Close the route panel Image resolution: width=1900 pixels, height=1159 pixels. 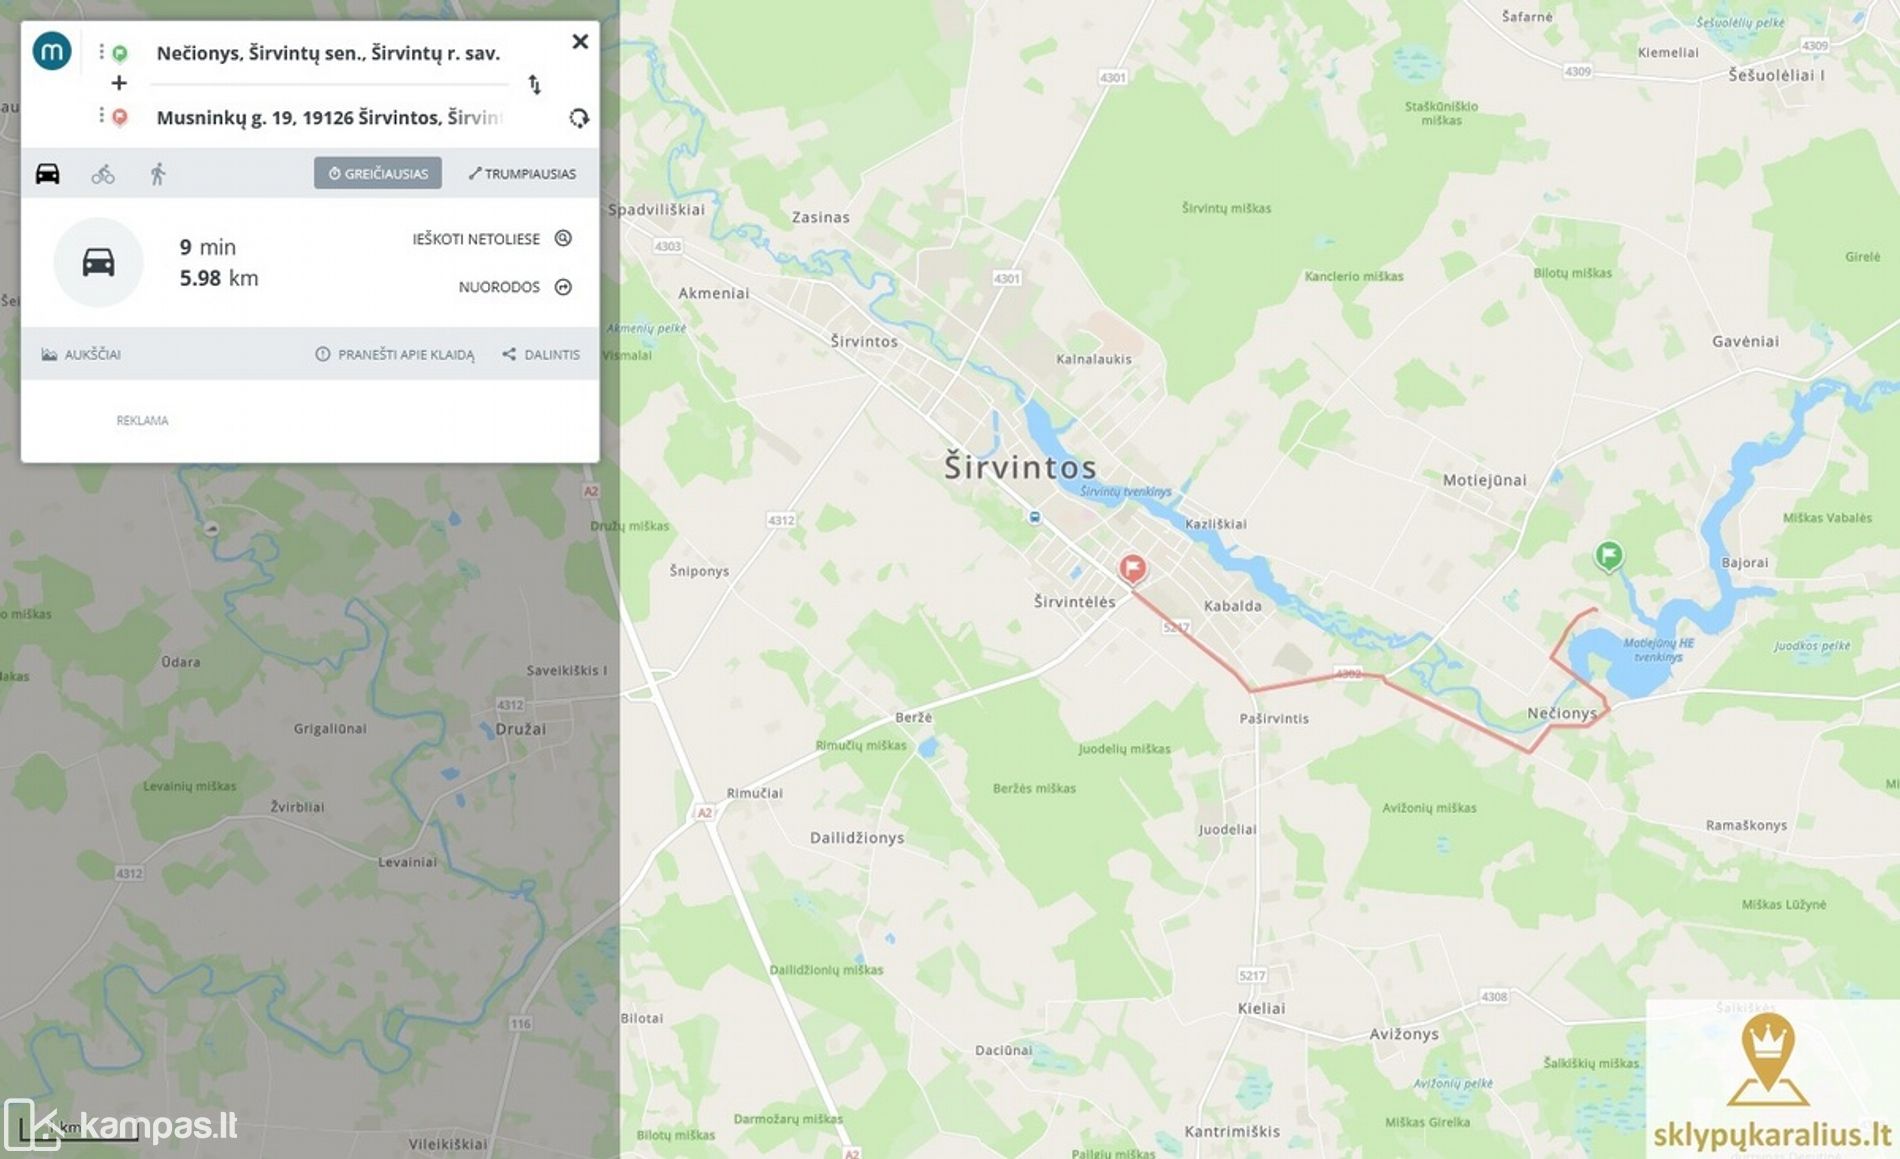[580, 42]
